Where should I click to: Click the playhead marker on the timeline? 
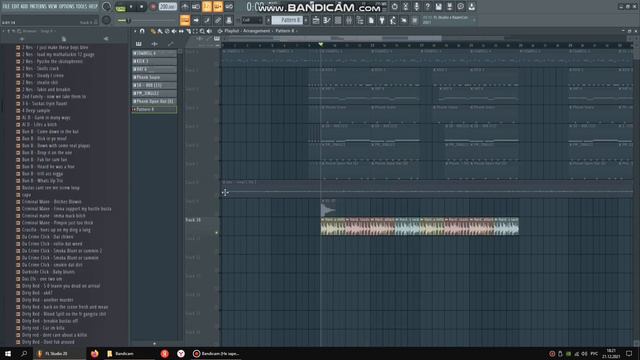pyautogui.click(x=321, y=44)
